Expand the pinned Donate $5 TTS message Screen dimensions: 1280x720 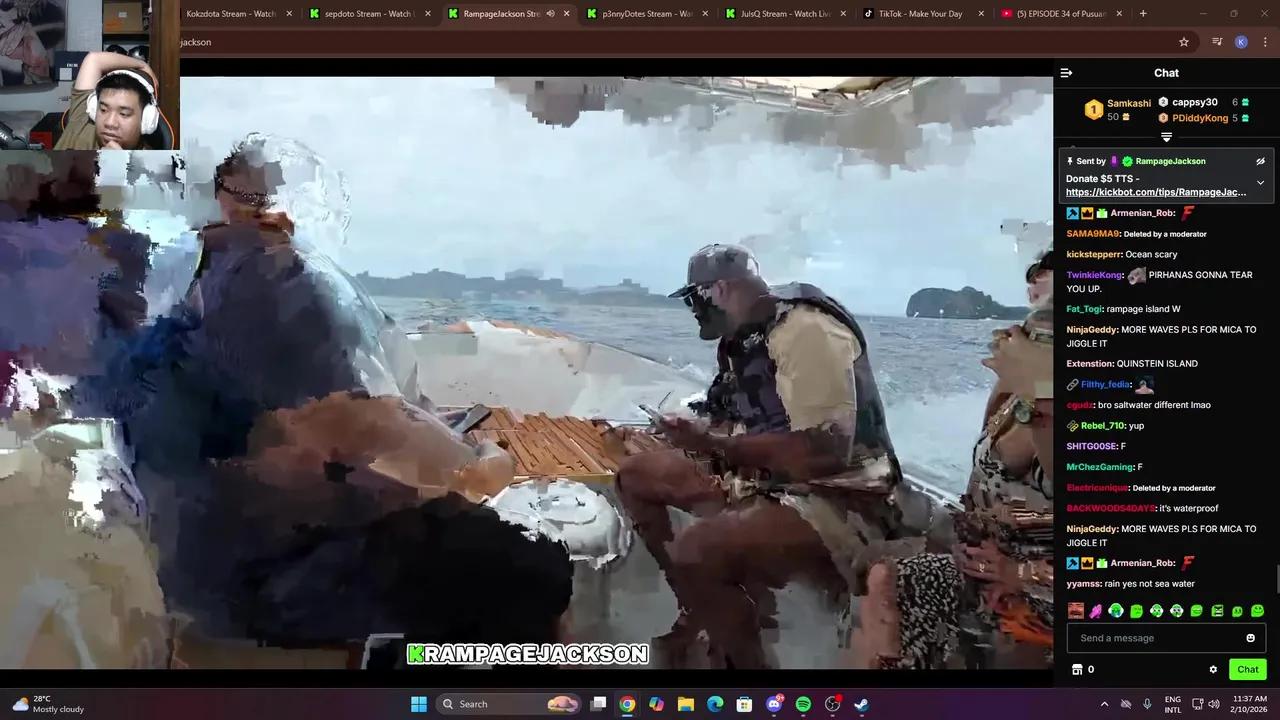[x=1260, y=183]
